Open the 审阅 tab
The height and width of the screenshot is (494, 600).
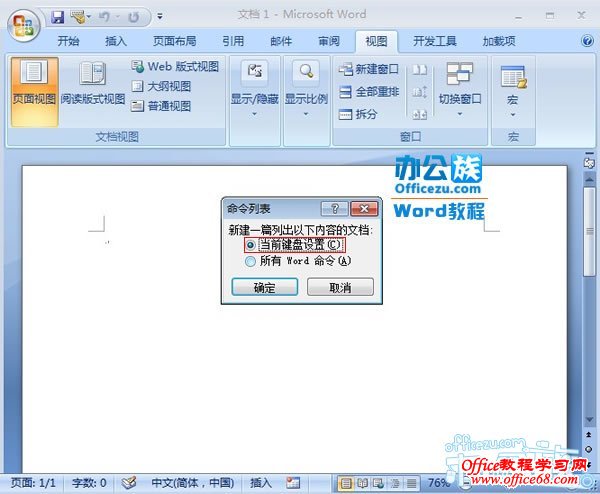329,41
